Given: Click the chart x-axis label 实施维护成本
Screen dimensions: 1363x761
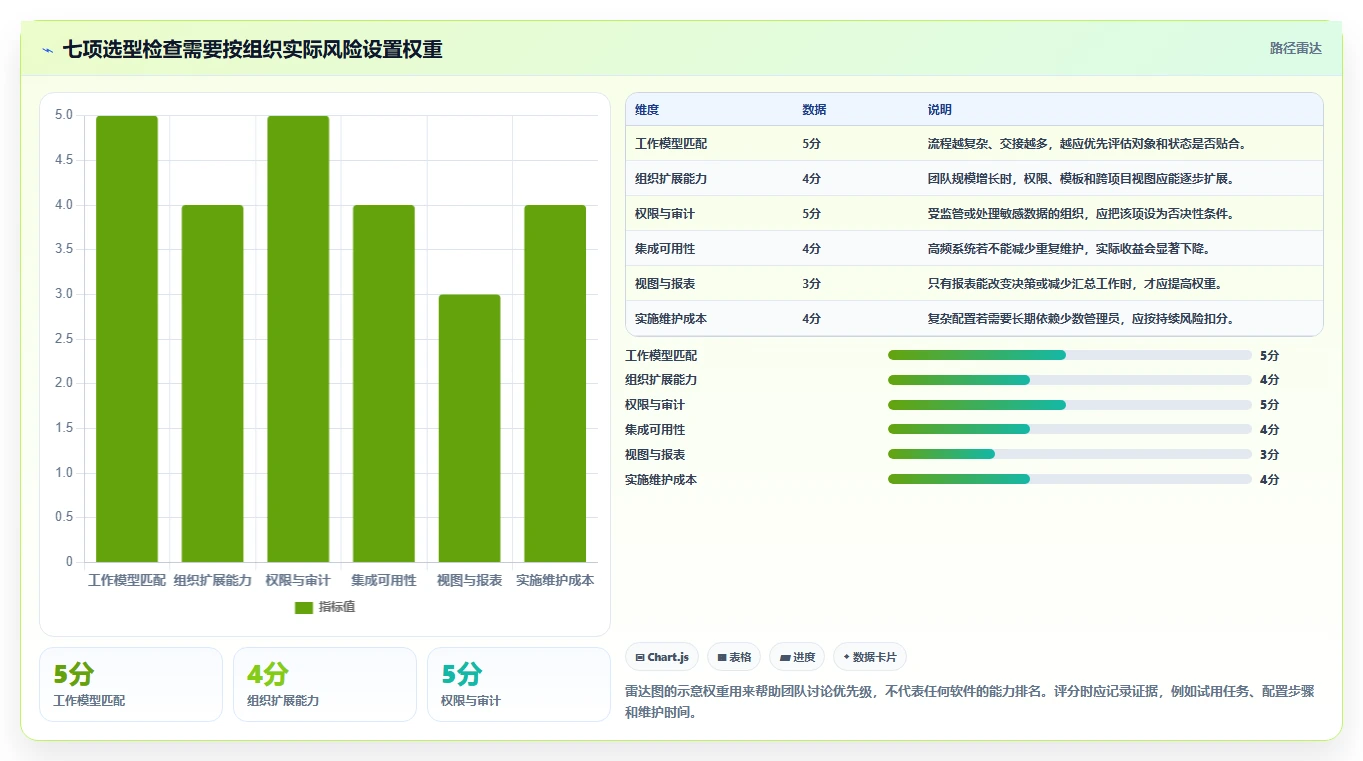Looking at the screenshot, I should [555, 580].
